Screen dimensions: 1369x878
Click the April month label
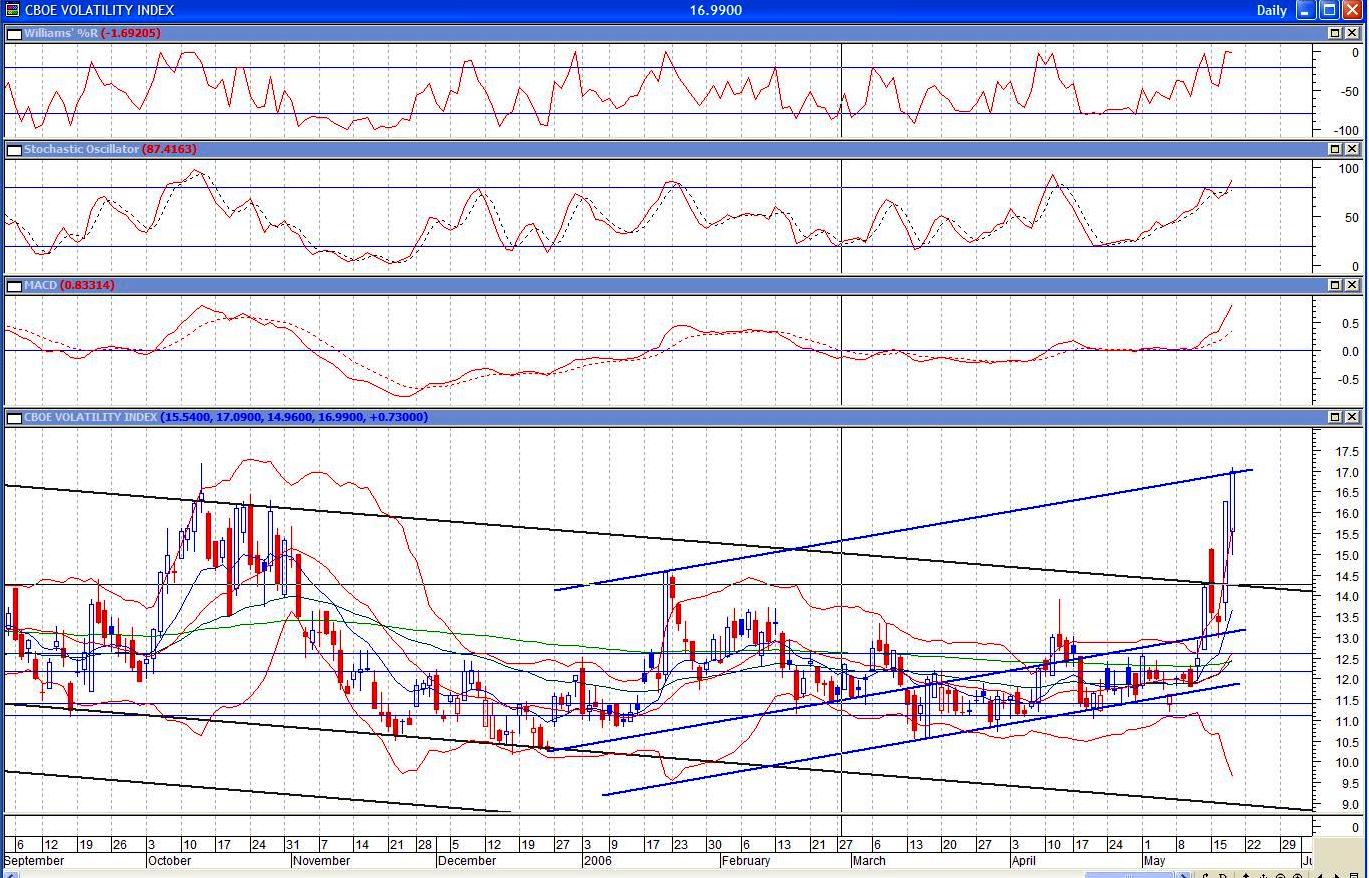coord(1023,861)
